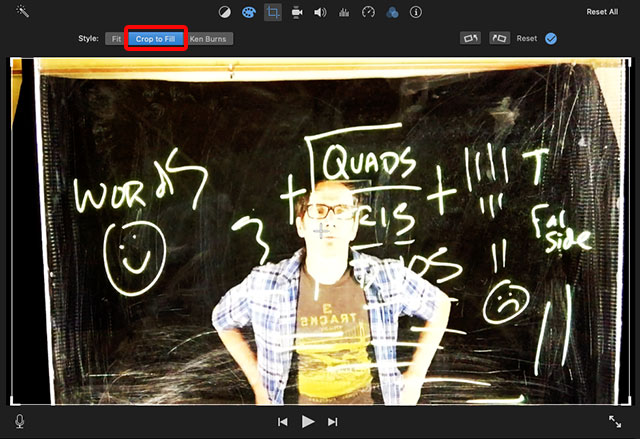Open the volume speaker tool
Image resolution: width=640 pixels, height=439 pixels.
click(321, 12)
